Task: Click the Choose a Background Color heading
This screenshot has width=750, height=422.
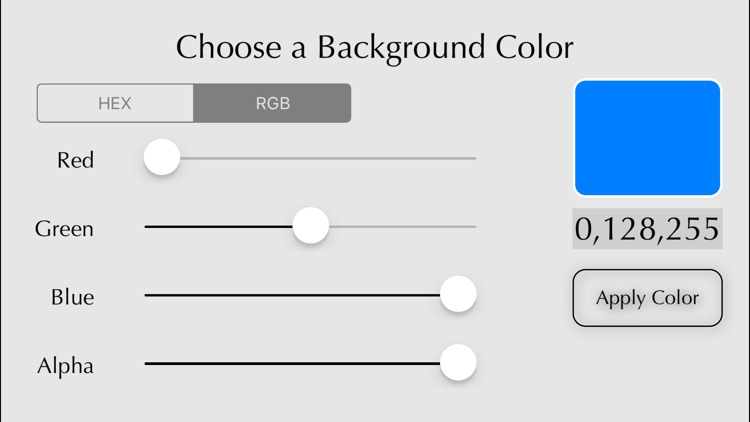Action: click(x=375, y=48)
